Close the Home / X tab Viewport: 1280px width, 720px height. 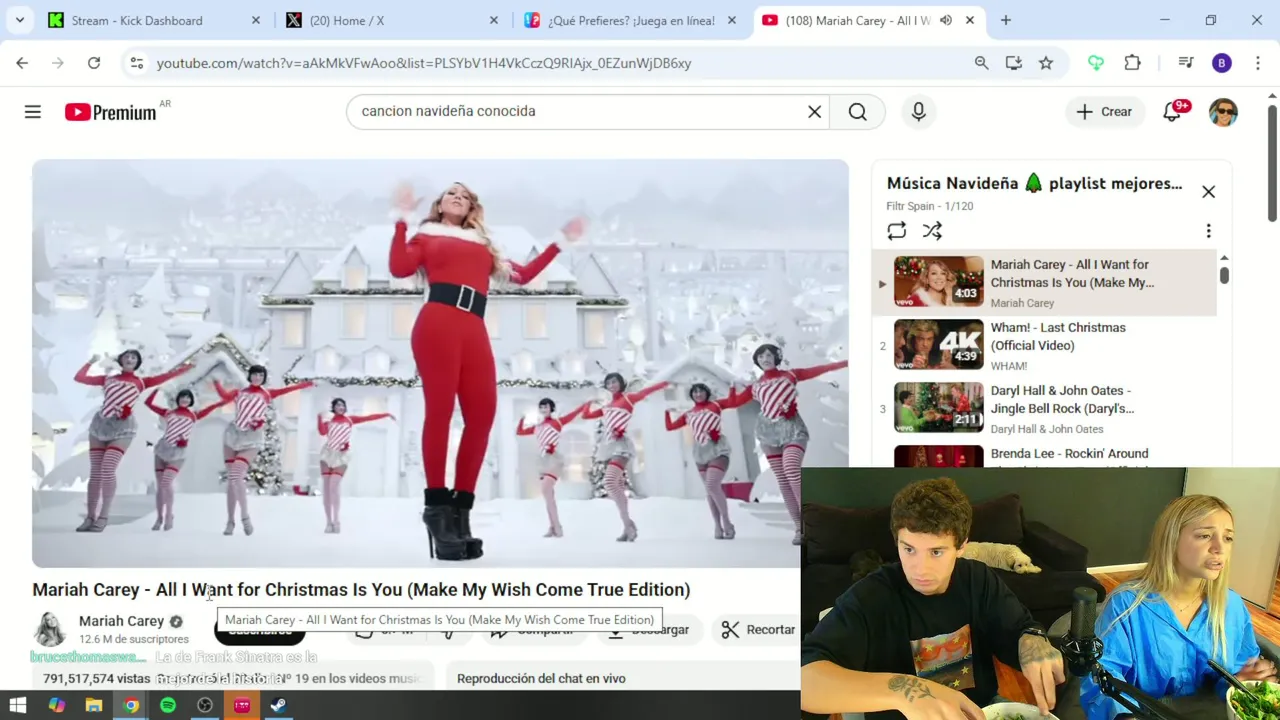[x=494, y=20]
